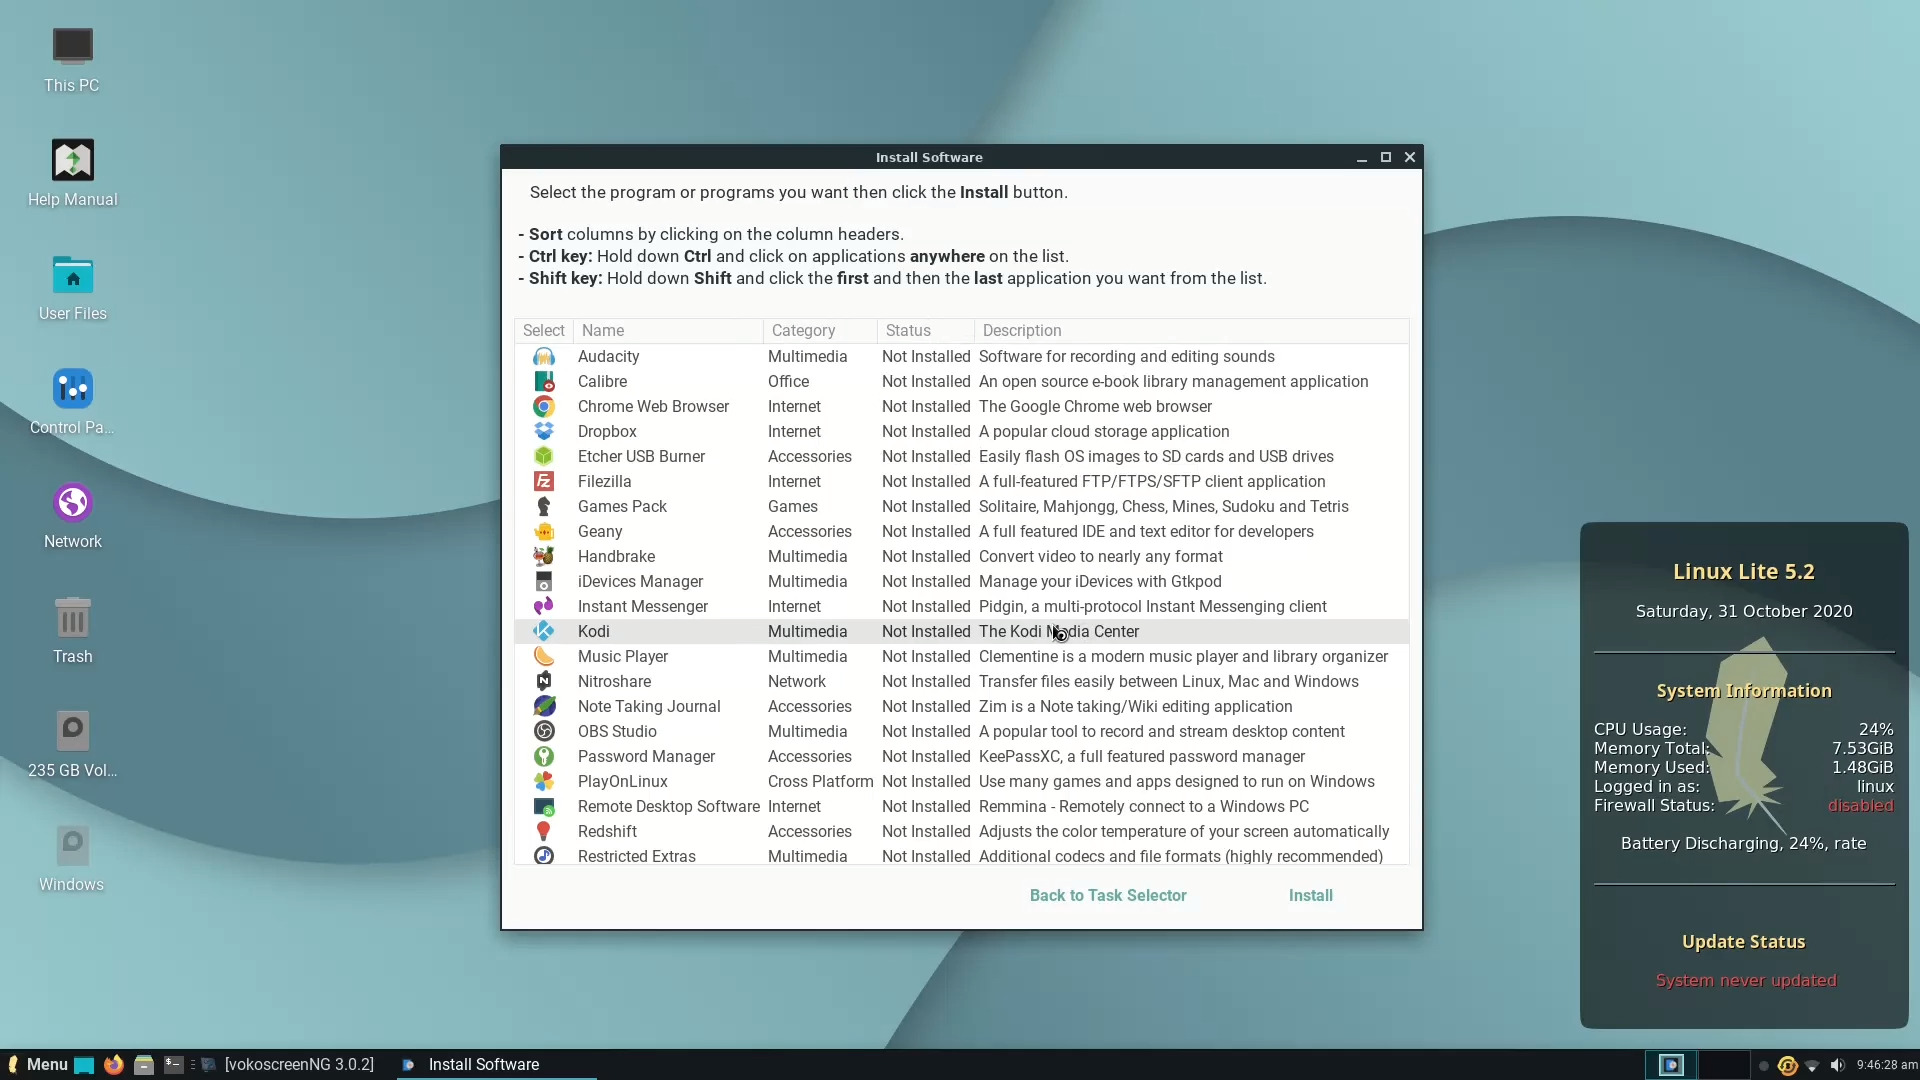Sort list by the Description column header
Image resolution: width=1920 pixels, height=1080 pixels.
click(1191, 331)
